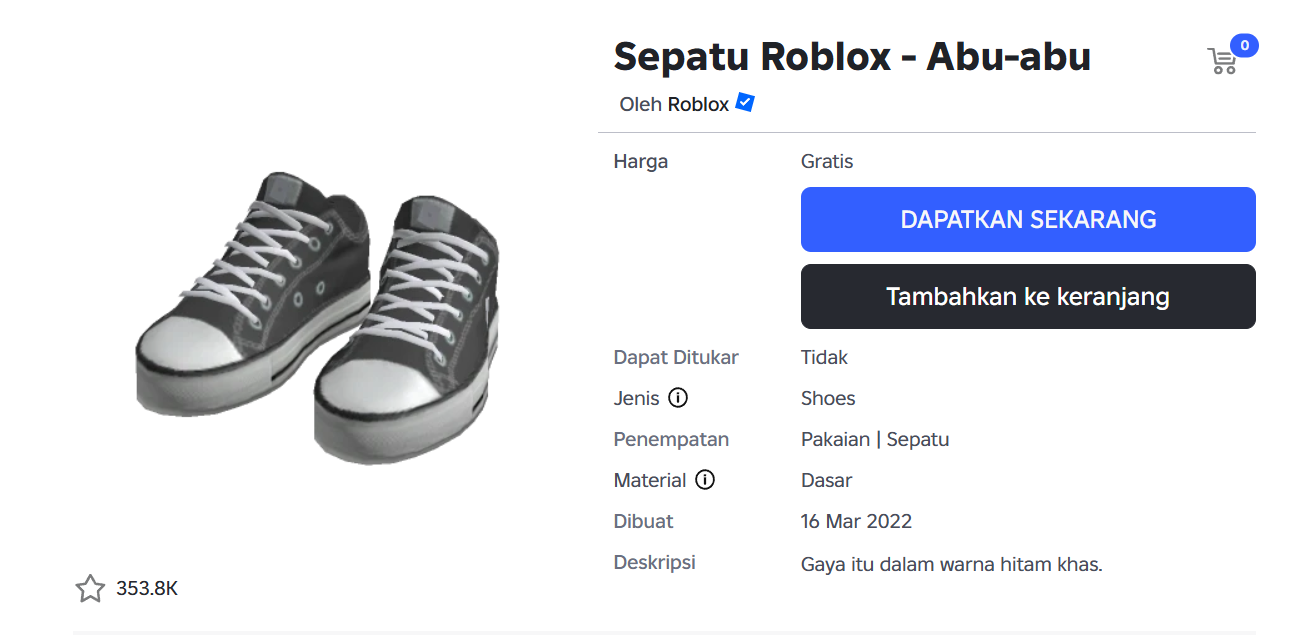Click the cart item count badge showing 0
This screenshot has height=635, width=1307.
1243,44
